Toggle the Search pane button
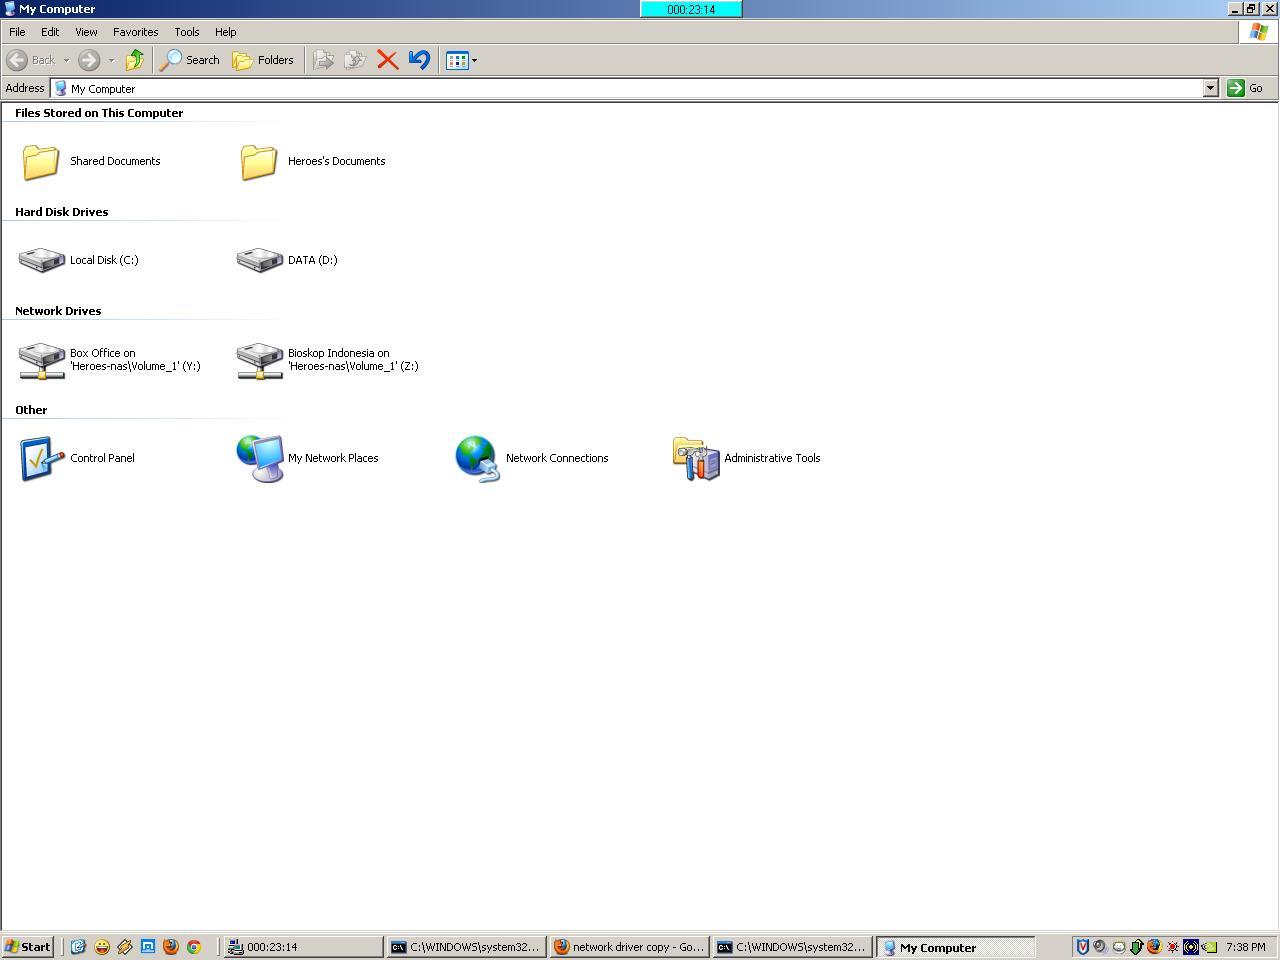The height and width of the screenshot is (960, 1280). [x=190, y=60]
